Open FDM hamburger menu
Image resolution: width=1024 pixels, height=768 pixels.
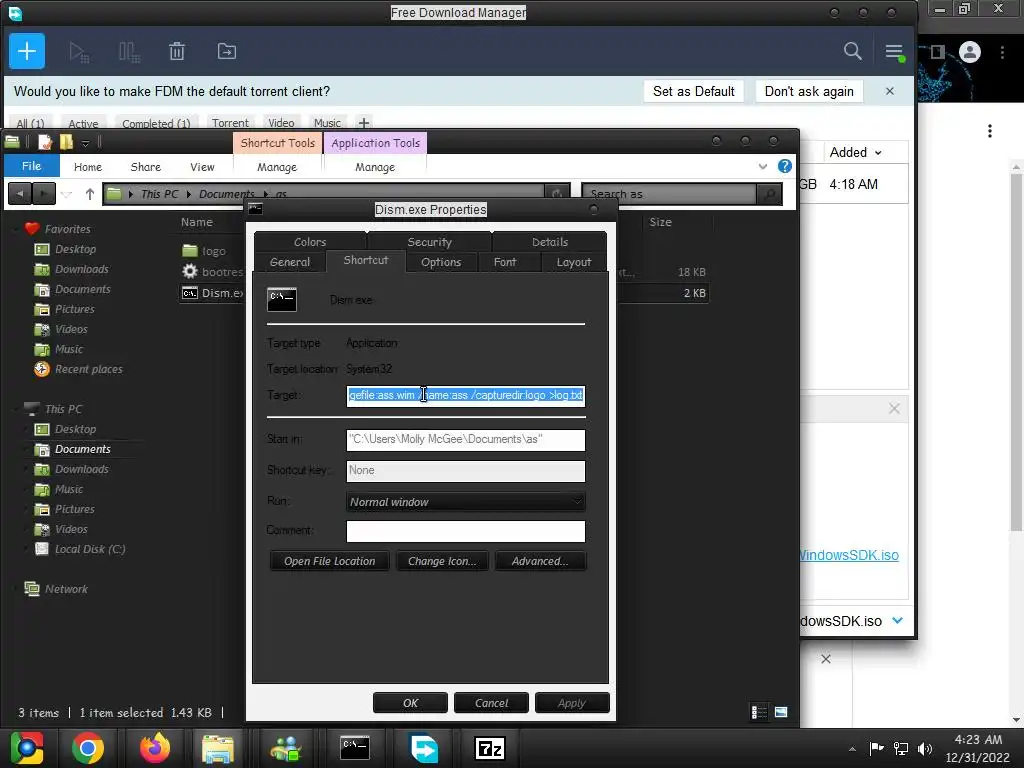[x=894, y=52]
